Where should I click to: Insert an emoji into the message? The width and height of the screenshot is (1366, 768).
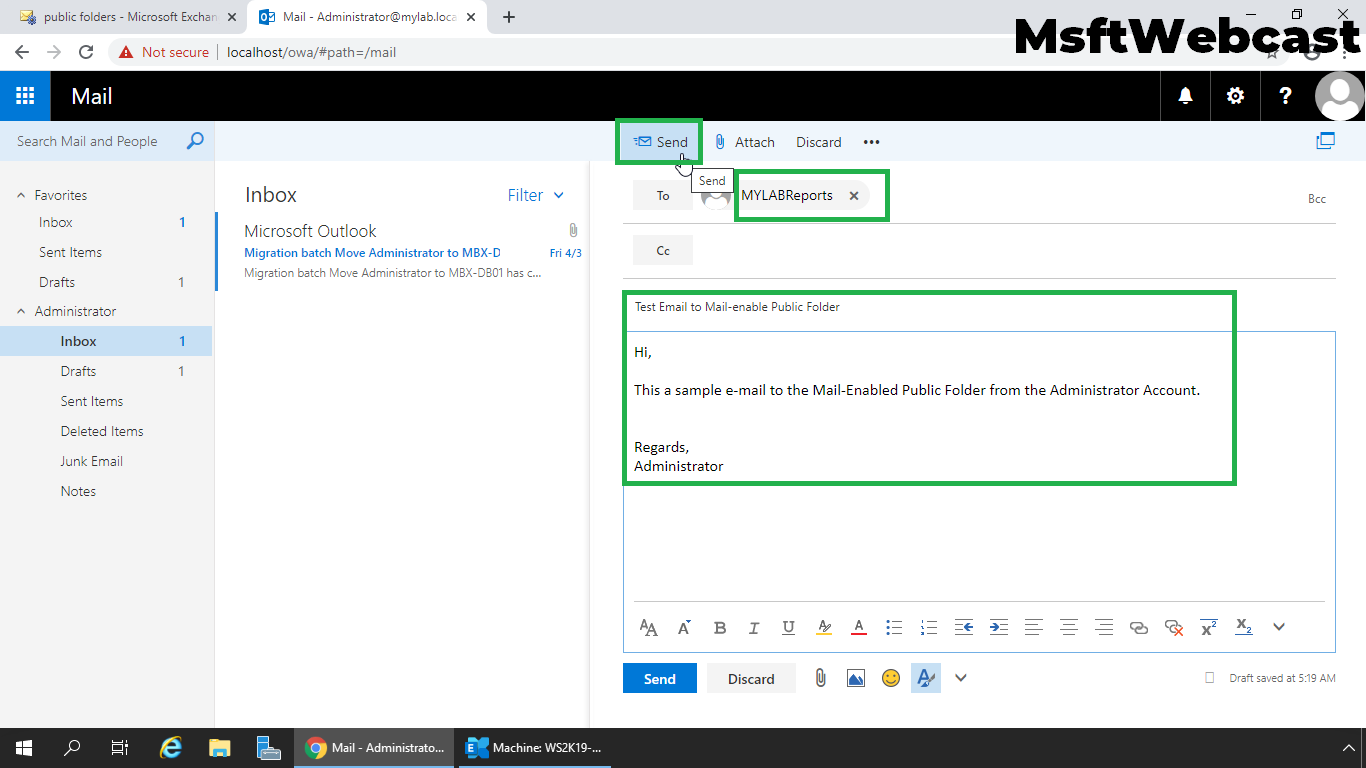tap(891, 678)
